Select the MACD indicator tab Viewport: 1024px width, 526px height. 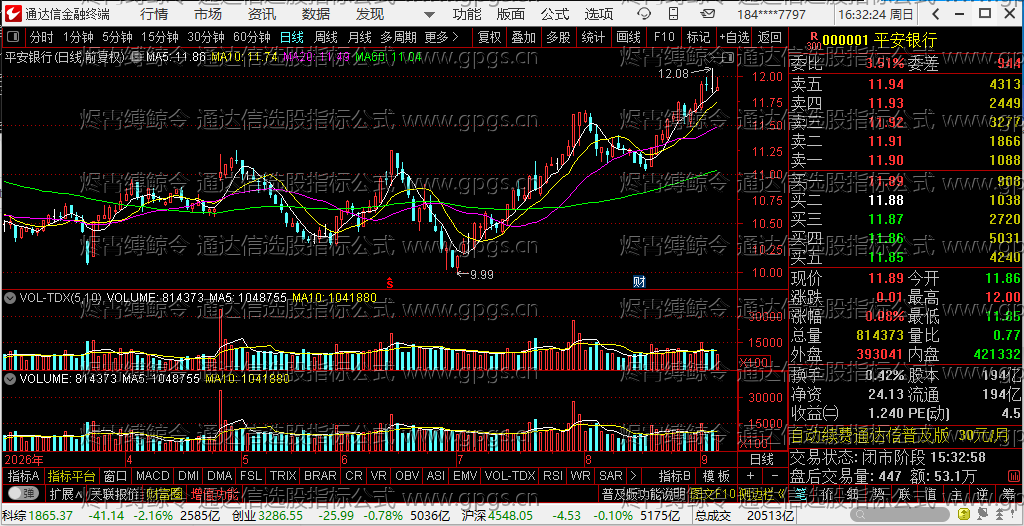(x=152, y=476)
